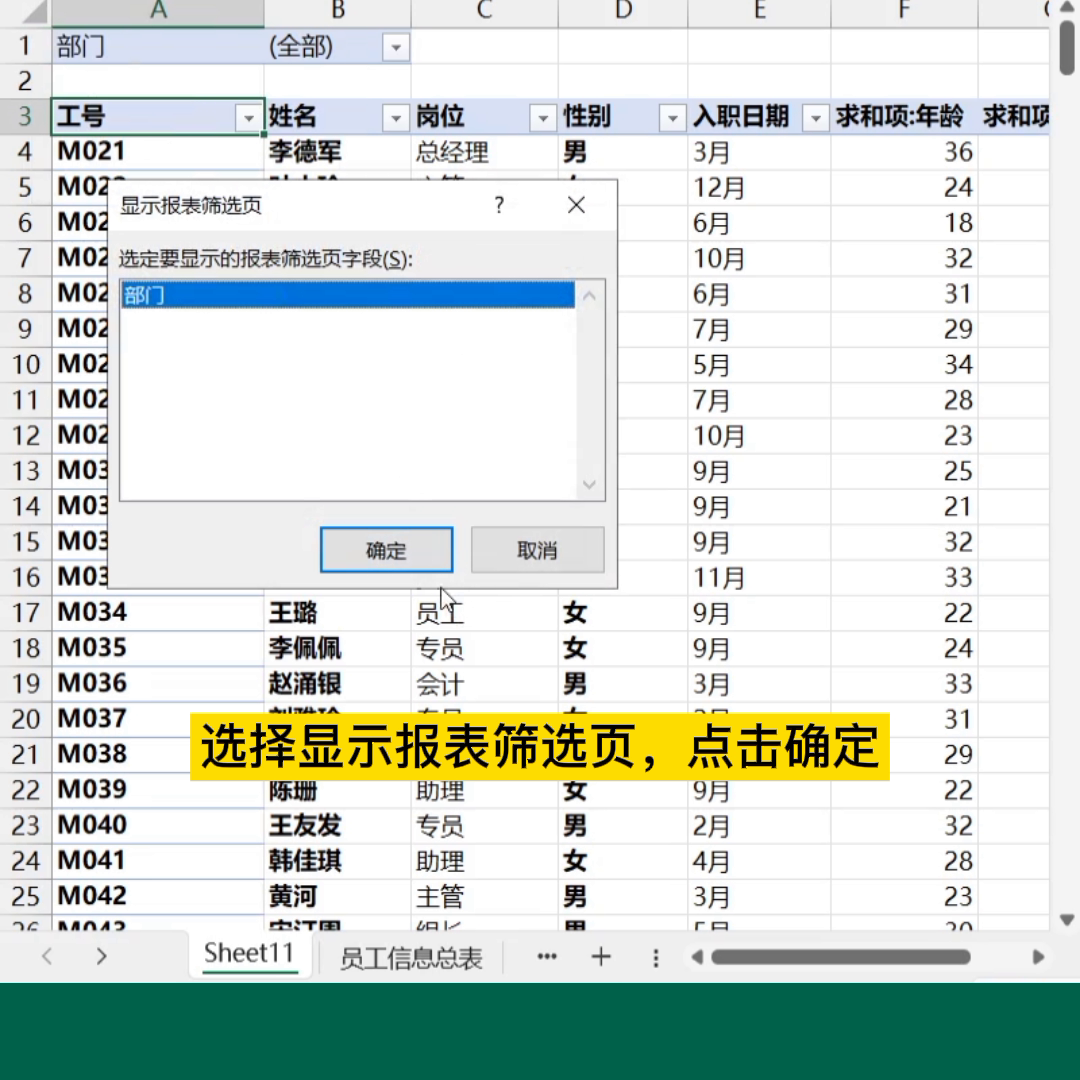This screenshot has height=1080, width=1080.
Task: Click the 确定 button in the dialog
Action: click(x=386, y=550)
